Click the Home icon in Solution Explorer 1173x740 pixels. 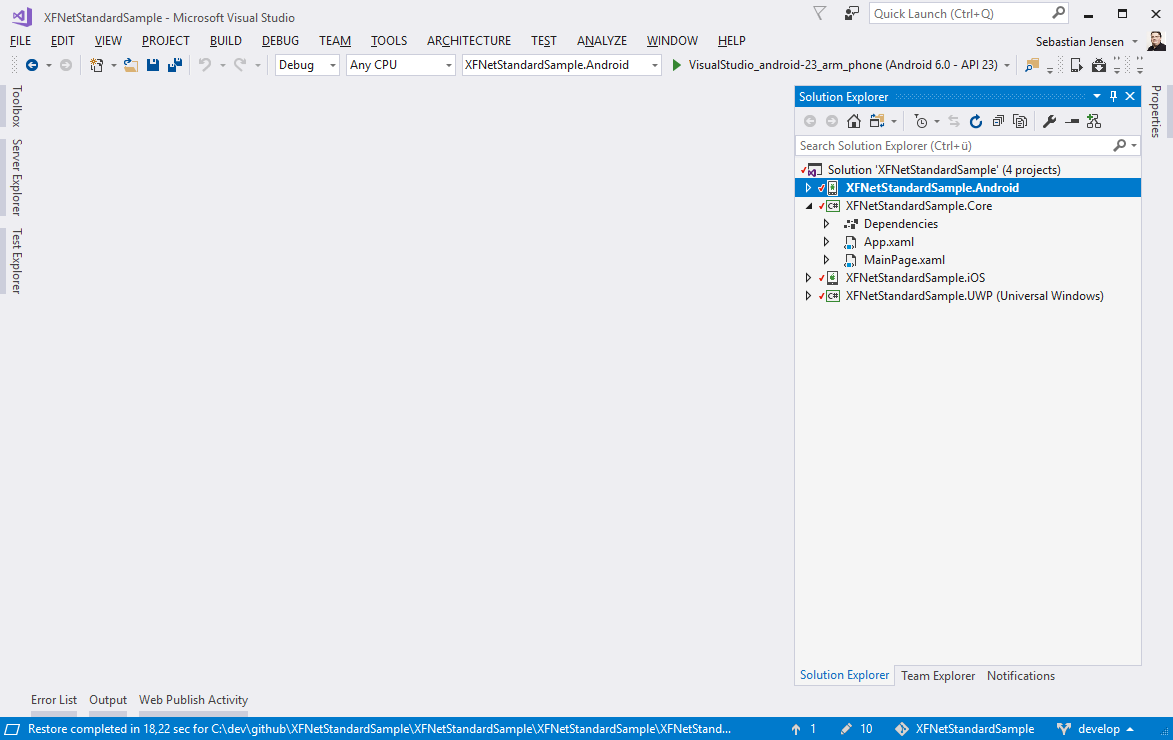point(853,121)
